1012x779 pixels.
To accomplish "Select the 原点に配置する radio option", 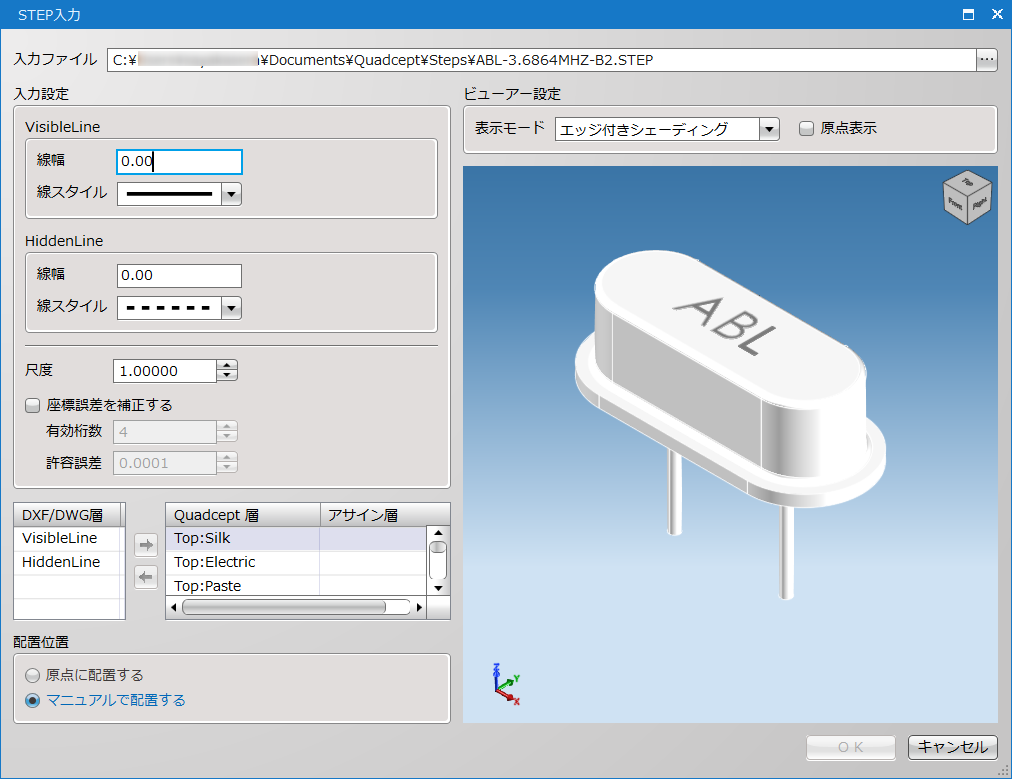I will (33, 676).
